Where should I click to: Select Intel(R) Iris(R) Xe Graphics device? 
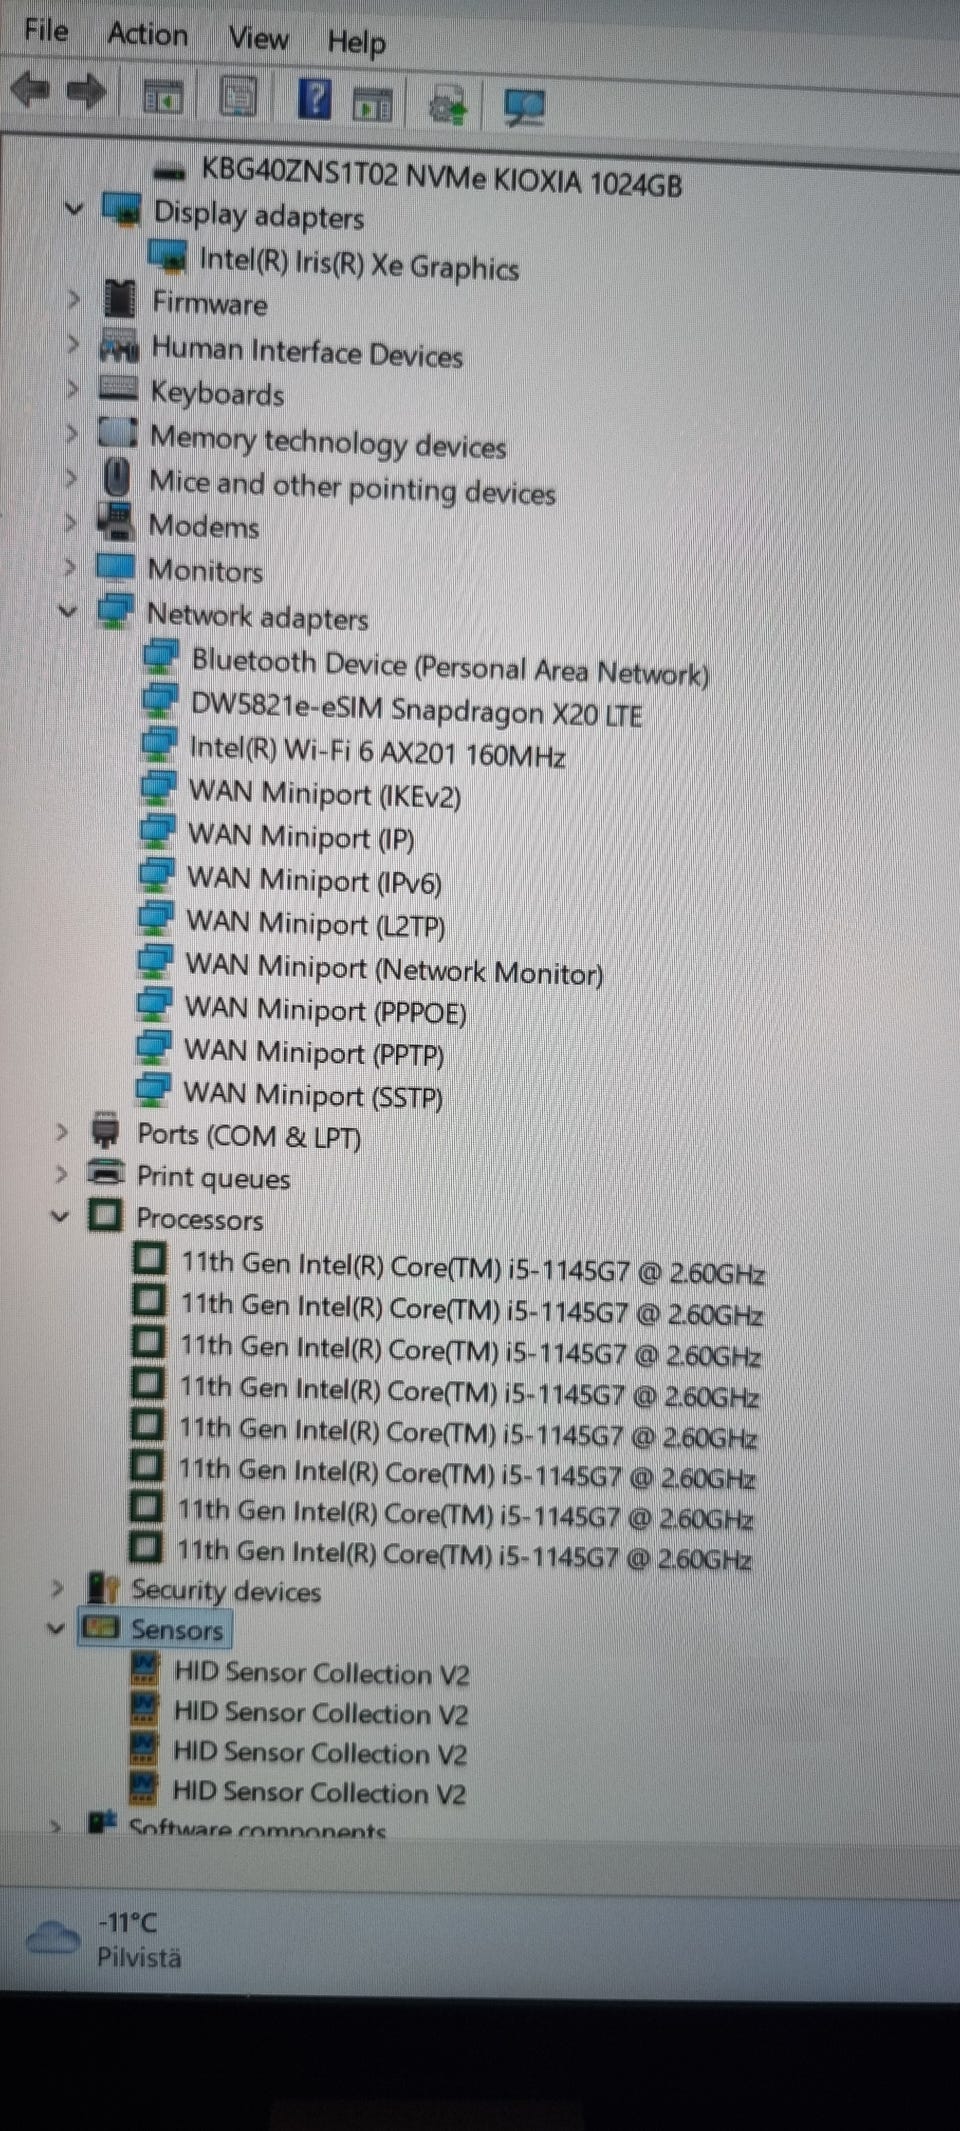point(359,264)
